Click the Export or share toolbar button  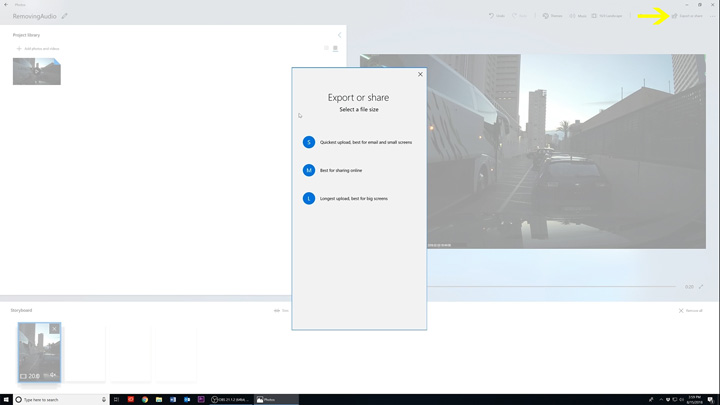point(687,16)
